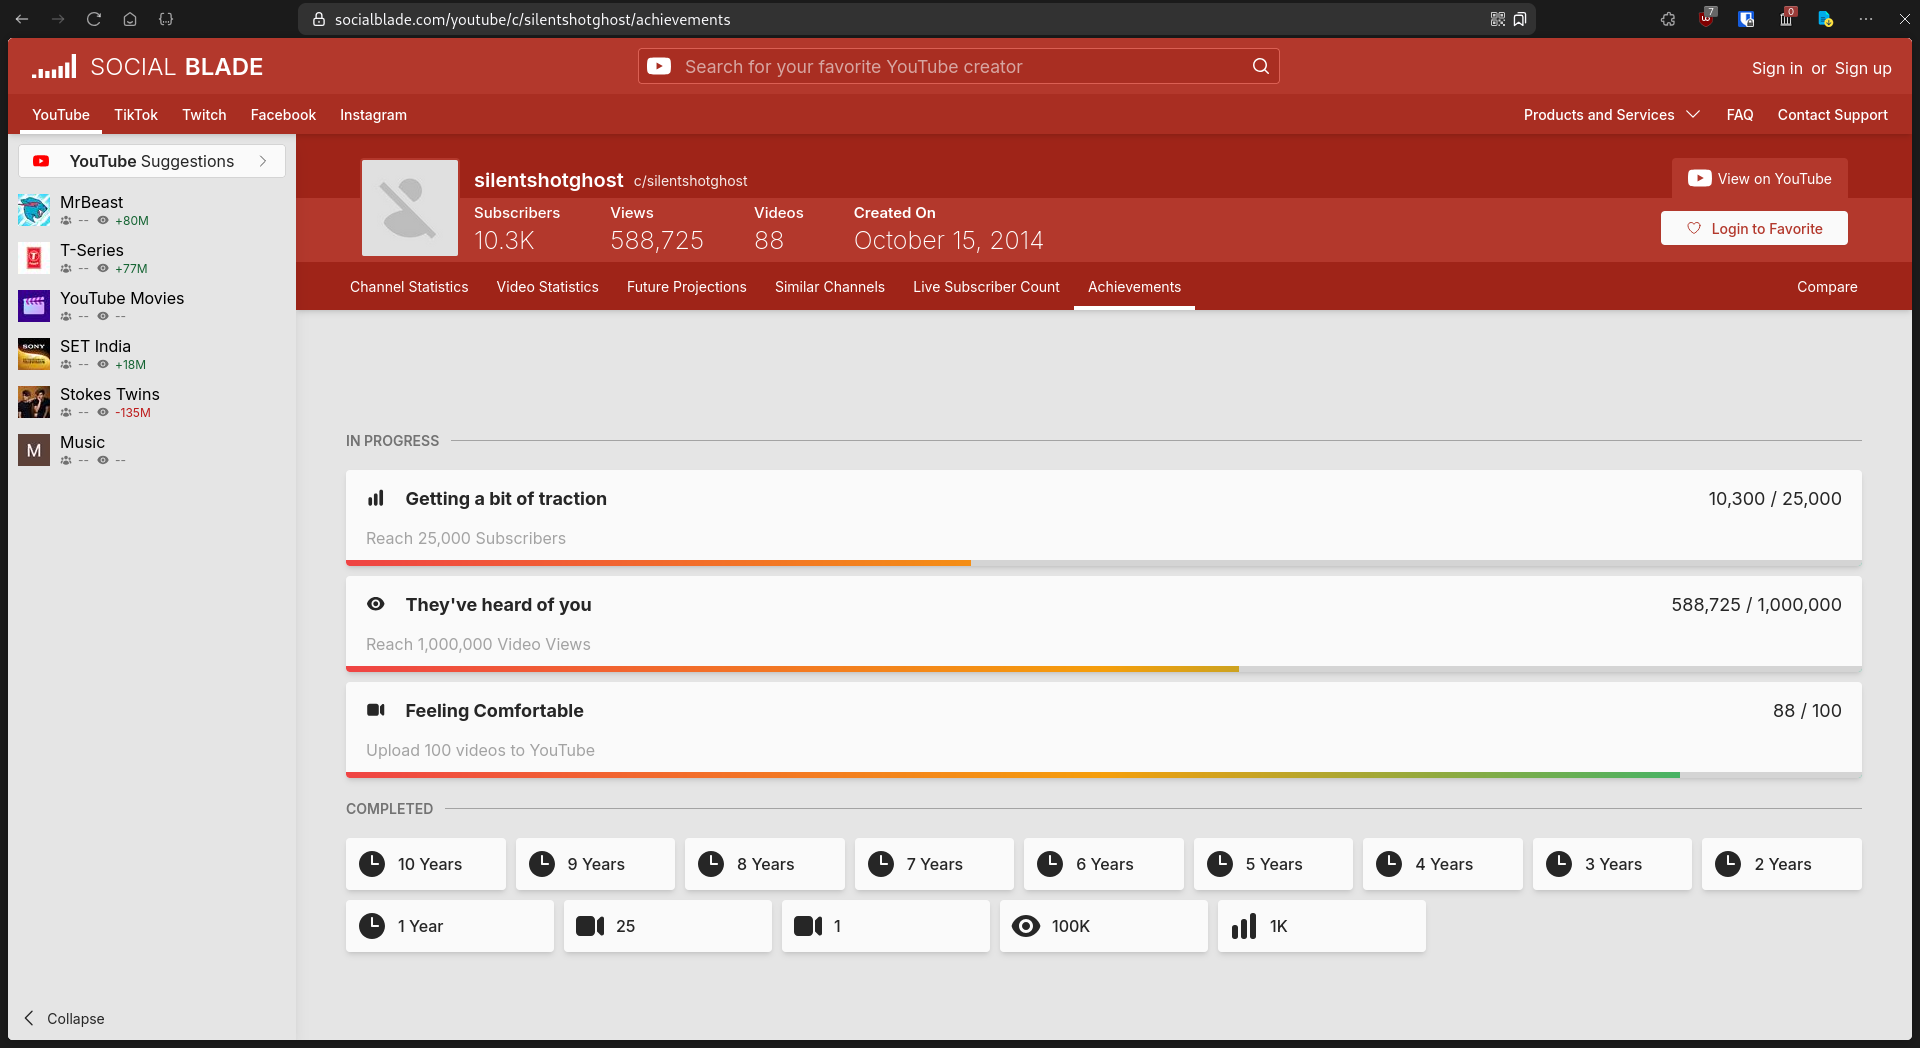Click the Upload 100 videos progress bar
Viewport: 1920px width, 1048px height.
(1104, 775)
